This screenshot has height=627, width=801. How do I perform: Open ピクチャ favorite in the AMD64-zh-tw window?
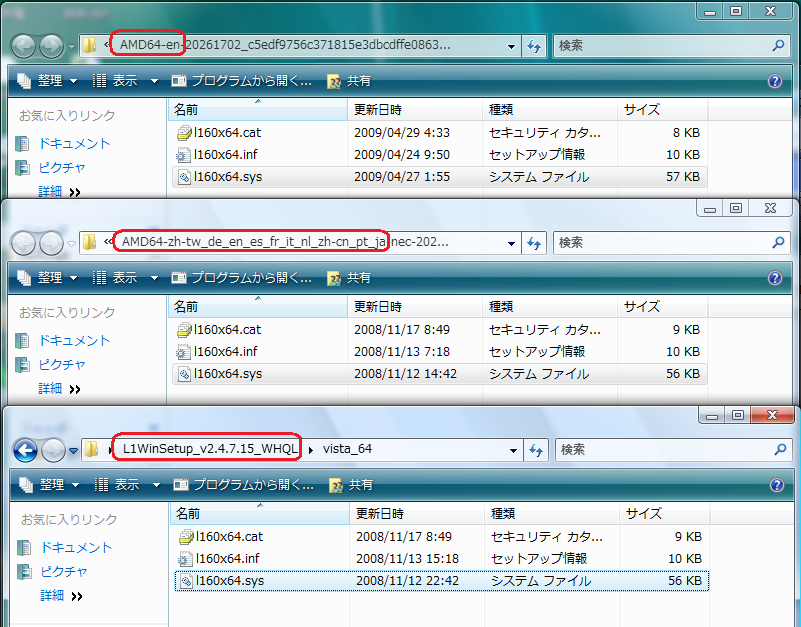(62, 364)
